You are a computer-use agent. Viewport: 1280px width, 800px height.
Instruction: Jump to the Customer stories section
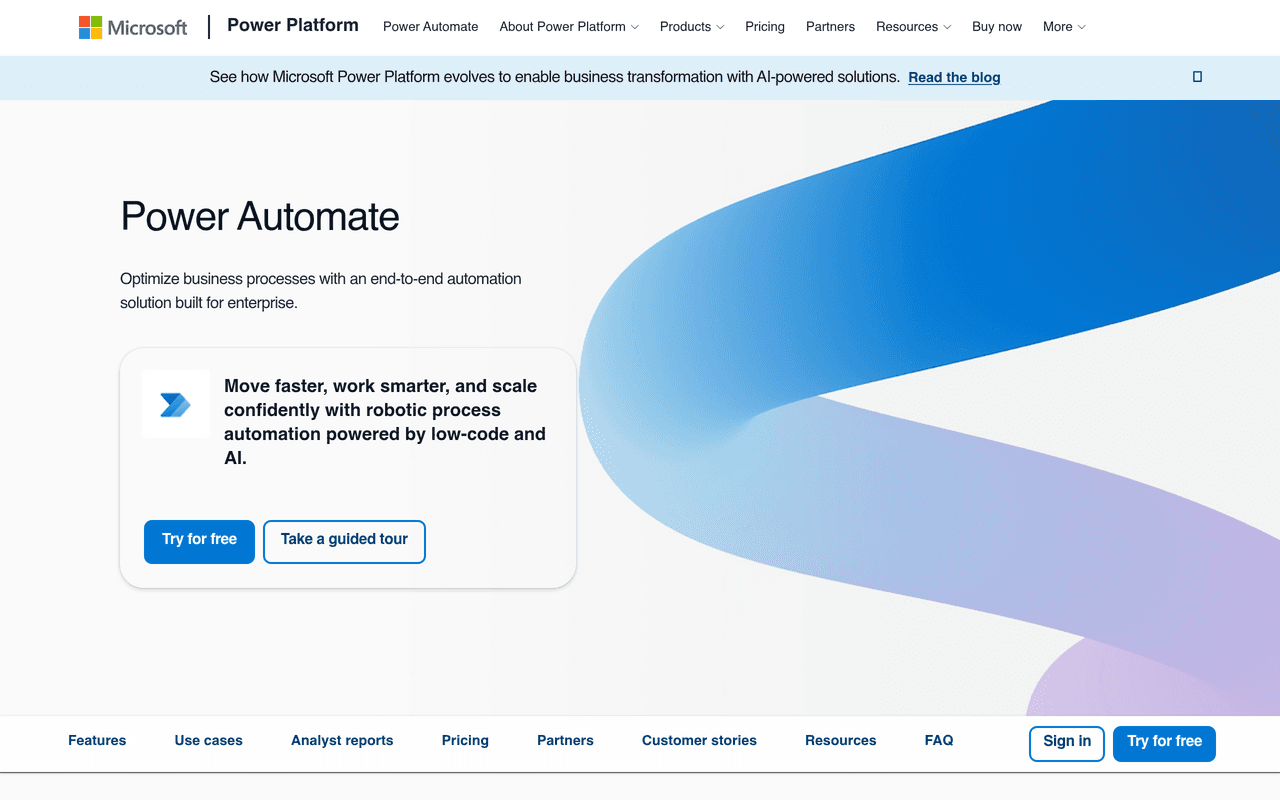pyautogui.click(x=699, y=741)
